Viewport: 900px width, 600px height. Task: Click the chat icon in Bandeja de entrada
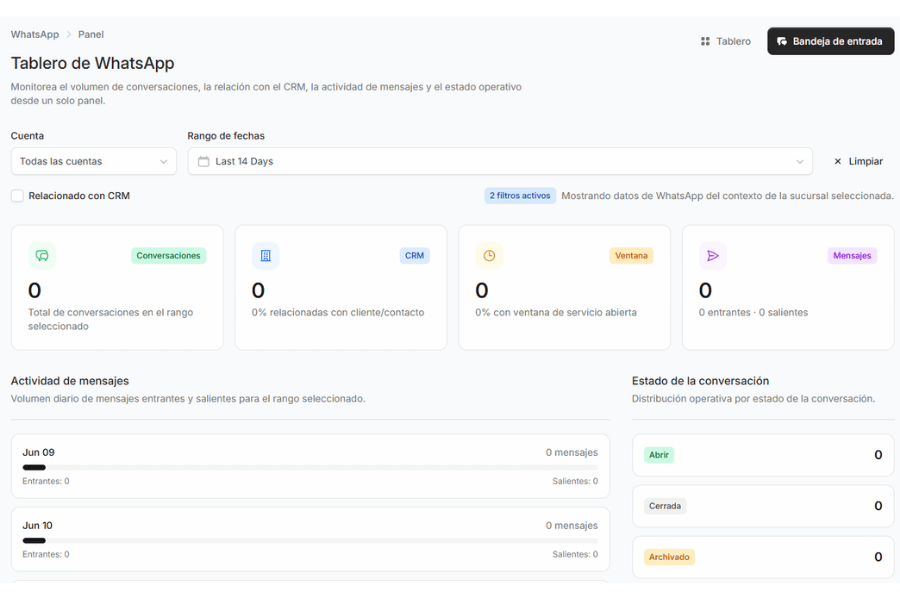[781, 41]
